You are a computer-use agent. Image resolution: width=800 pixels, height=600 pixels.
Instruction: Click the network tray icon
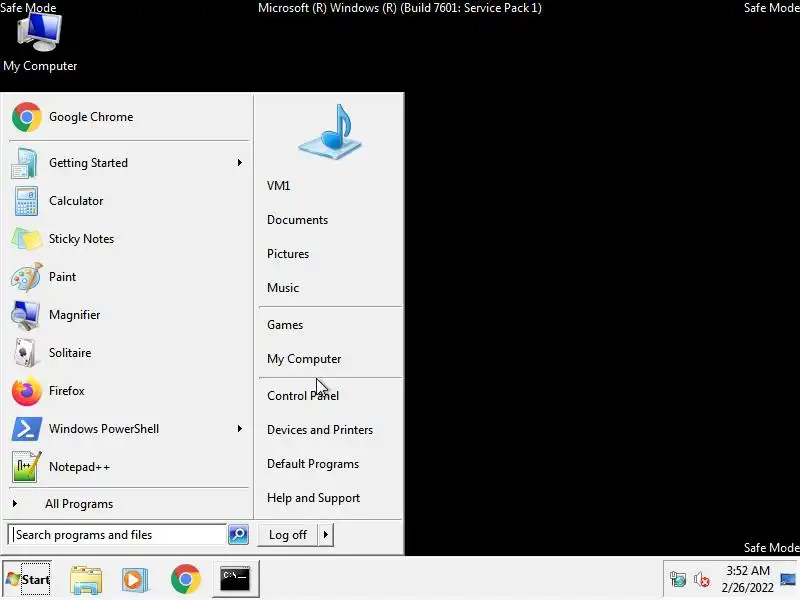[x=678, y=580]
